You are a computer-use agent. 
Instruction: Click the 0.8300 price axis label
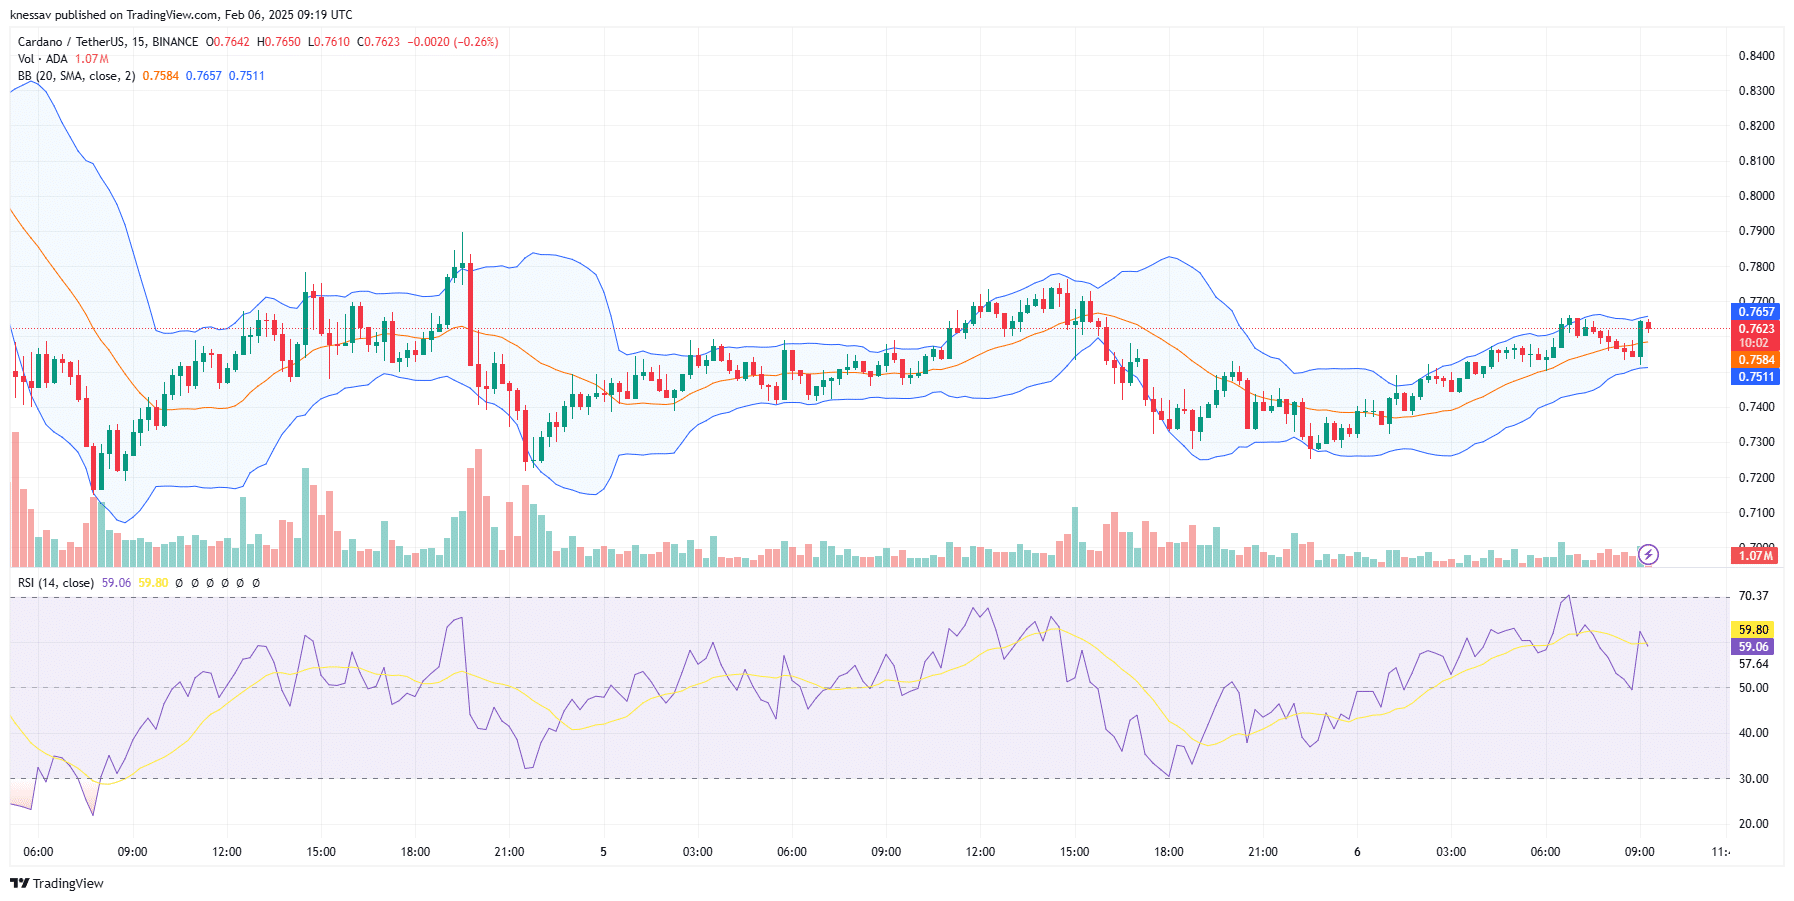1756,91
